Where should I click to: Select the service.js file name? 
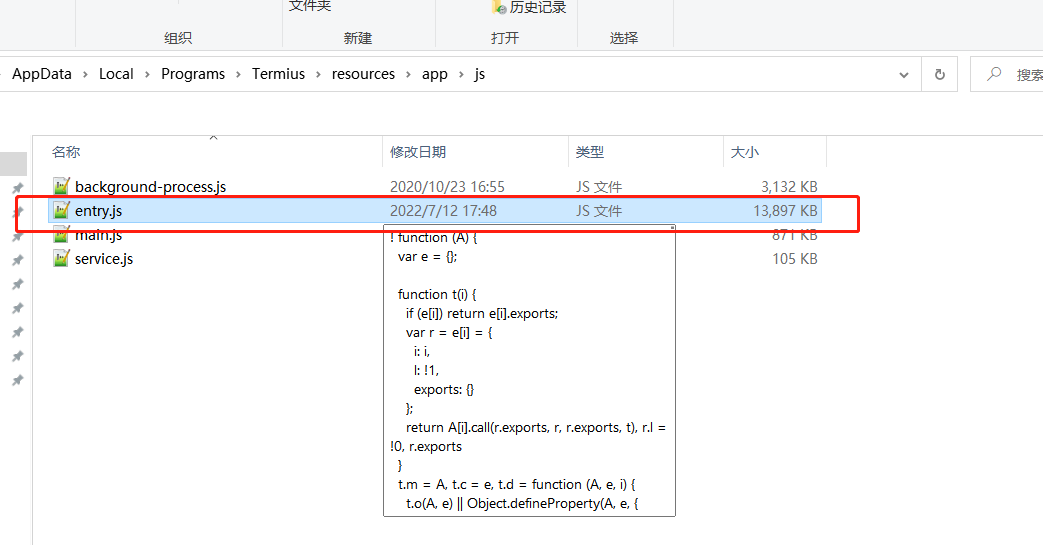(104, 259)
